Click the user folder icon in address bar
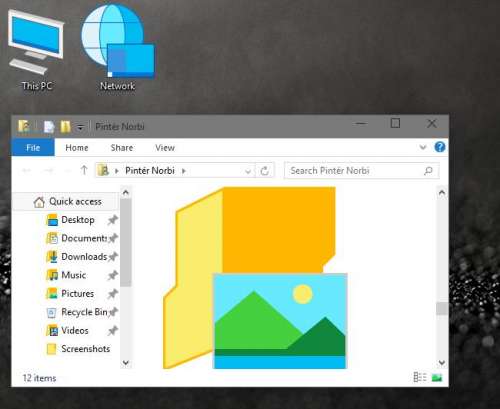 pos(103,171)
